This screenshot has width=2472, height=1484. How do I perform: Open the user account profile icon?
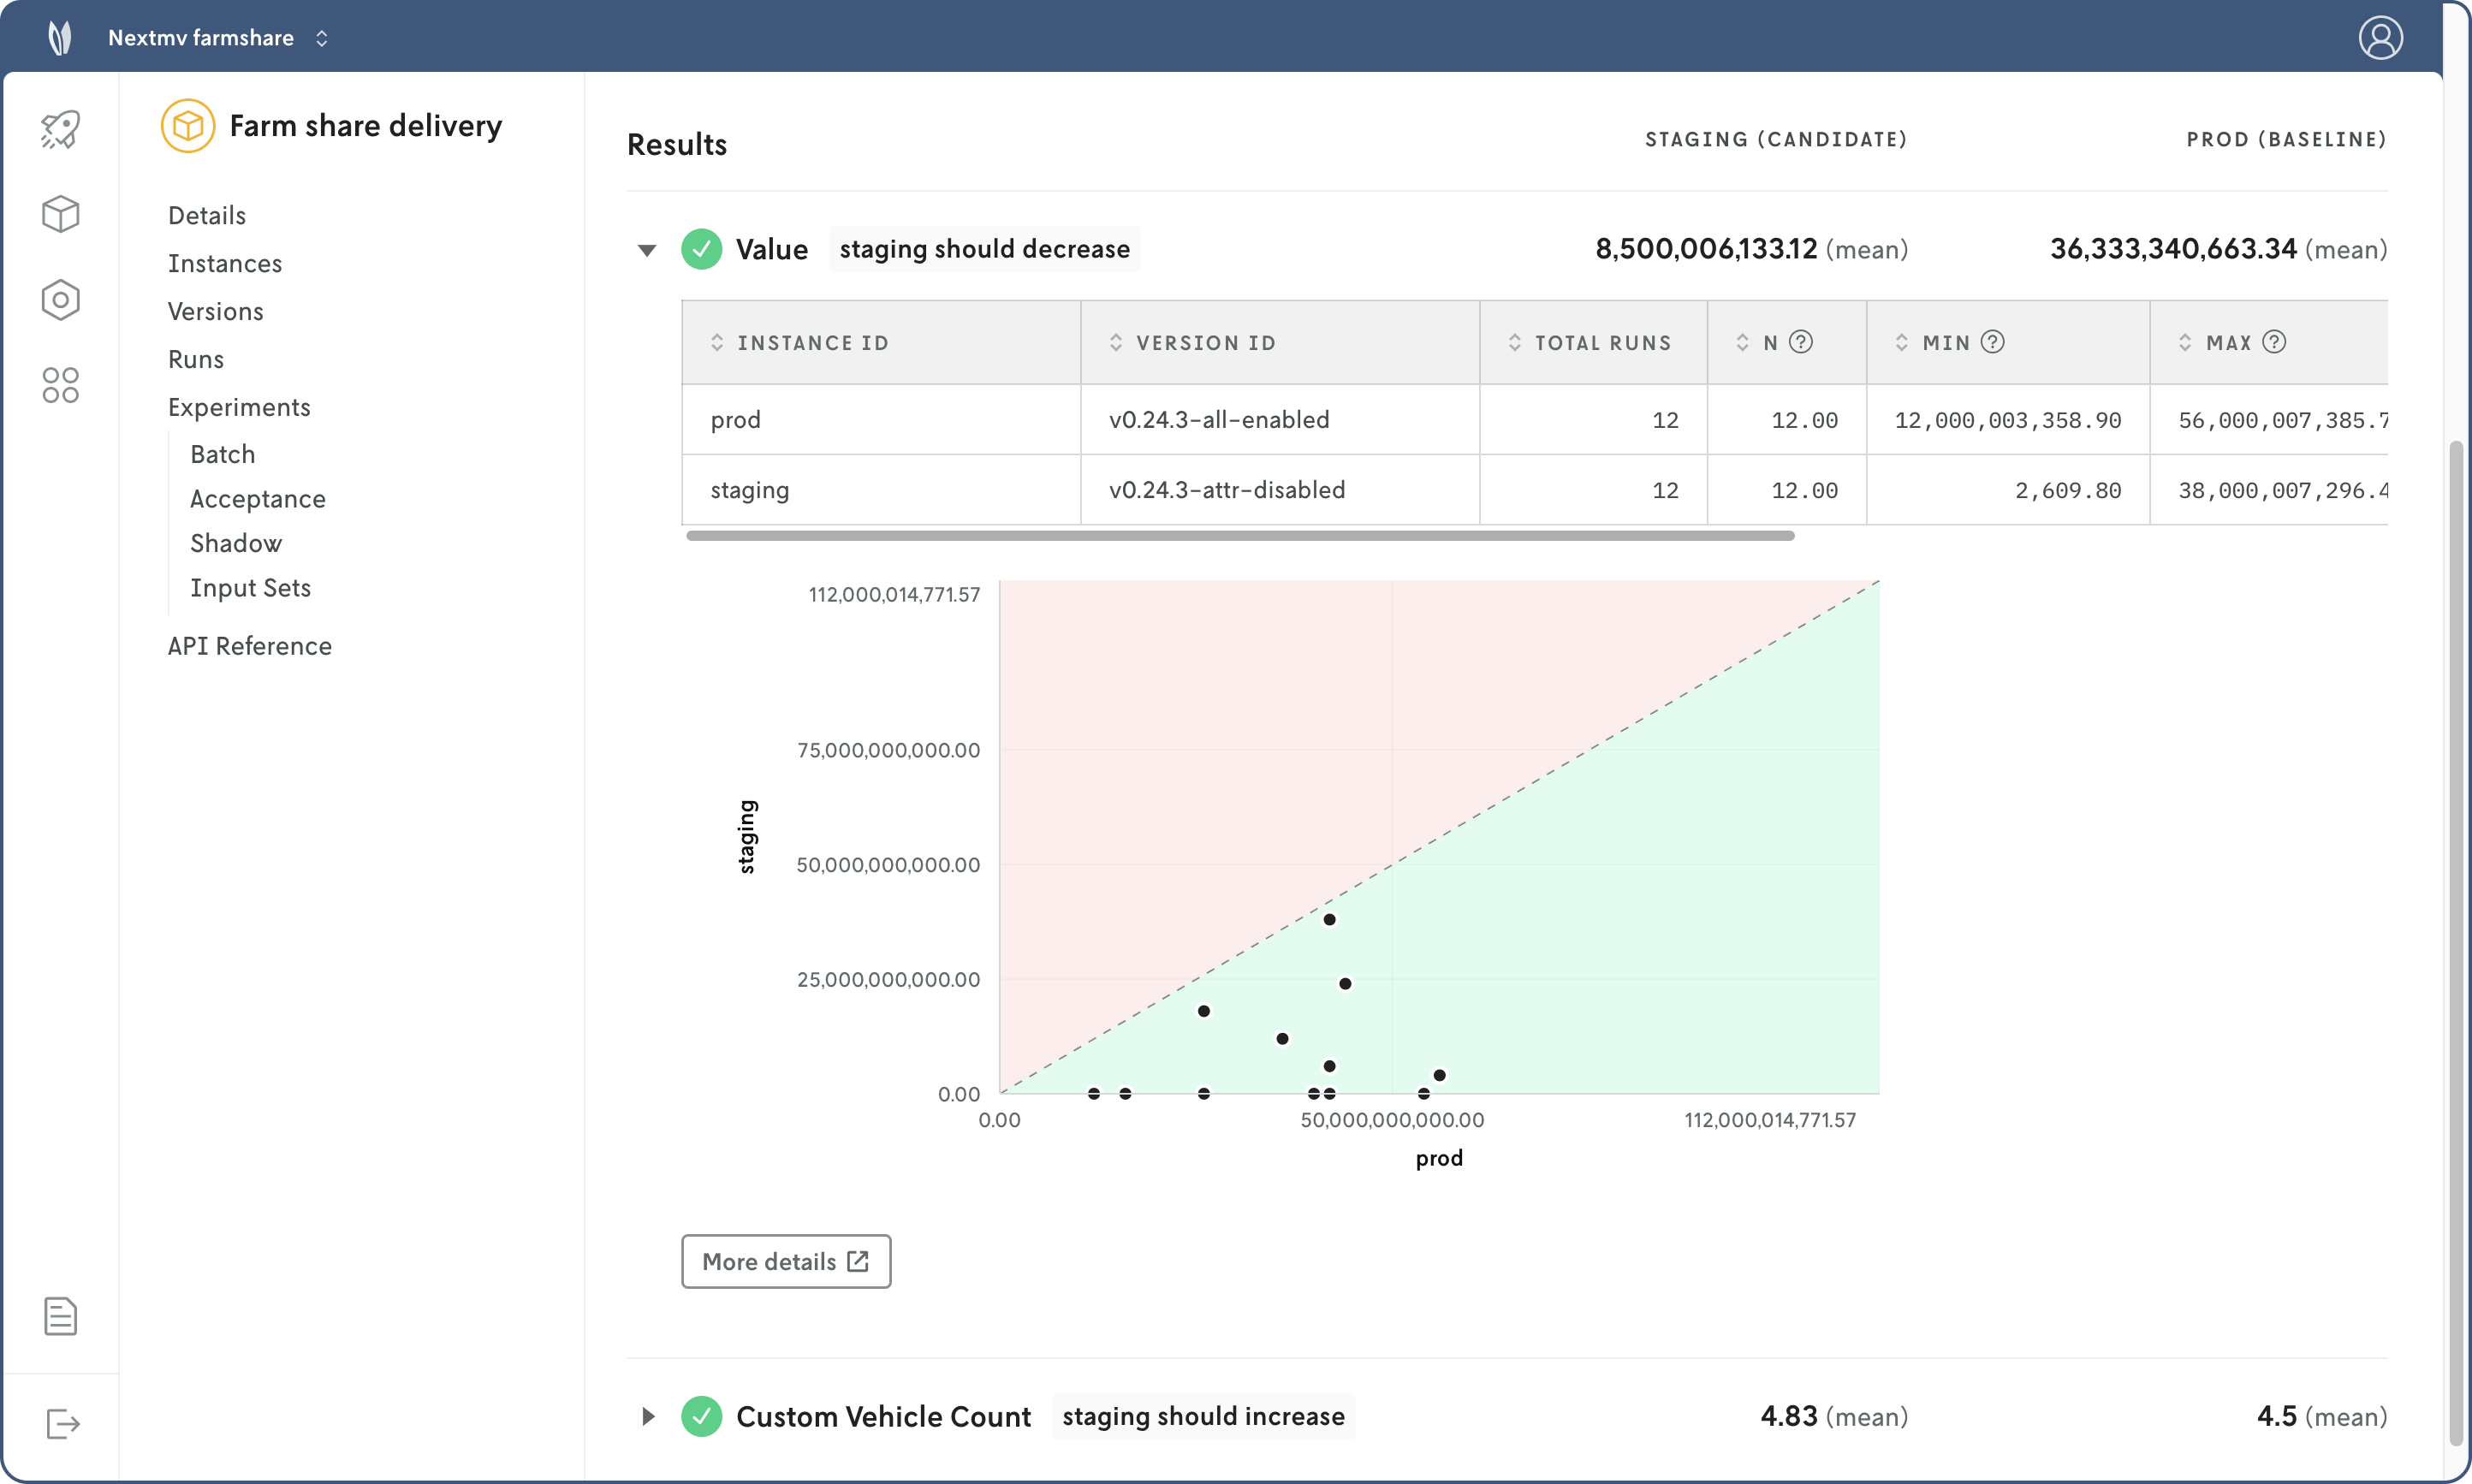tap(2380, 38)
